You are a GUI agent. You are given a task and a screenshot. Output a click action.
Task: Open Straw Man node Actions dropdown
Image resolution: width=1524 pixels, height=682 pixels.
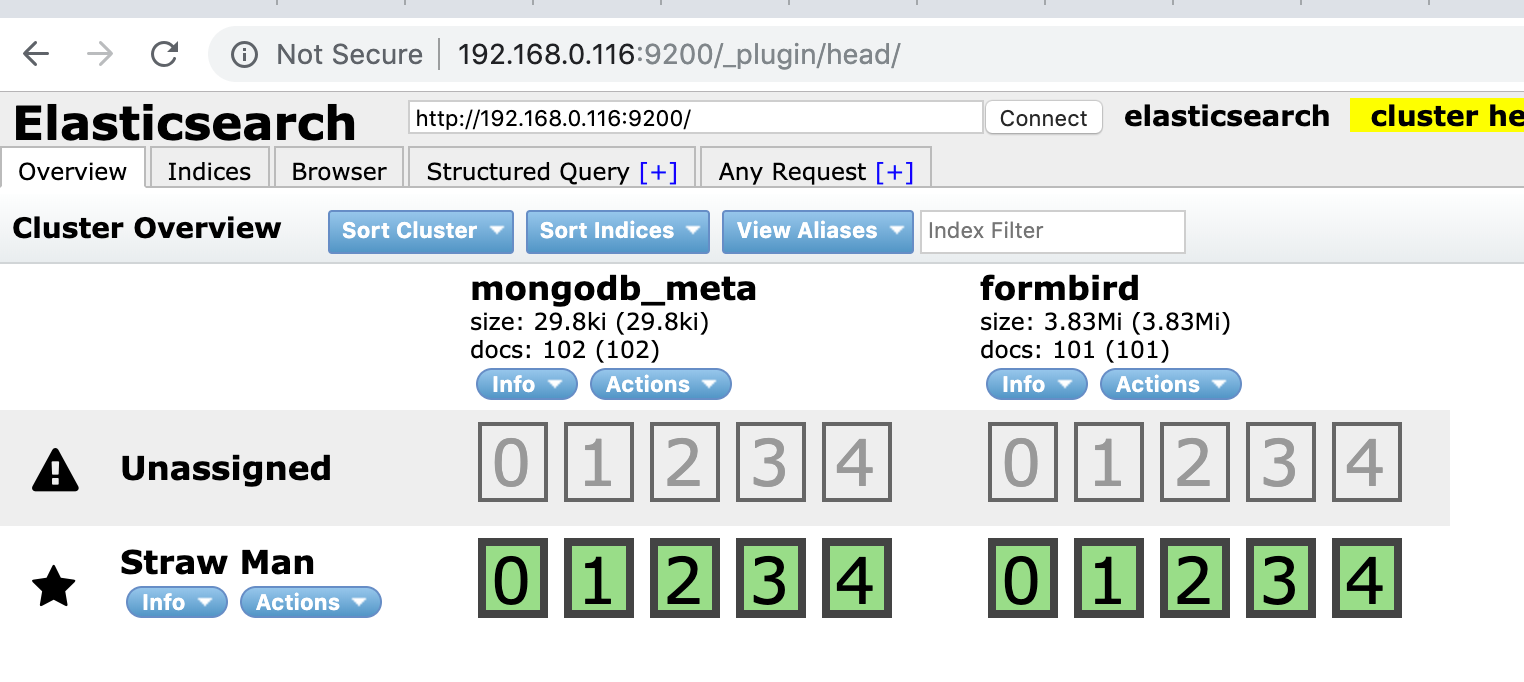[x=311, y=602]
